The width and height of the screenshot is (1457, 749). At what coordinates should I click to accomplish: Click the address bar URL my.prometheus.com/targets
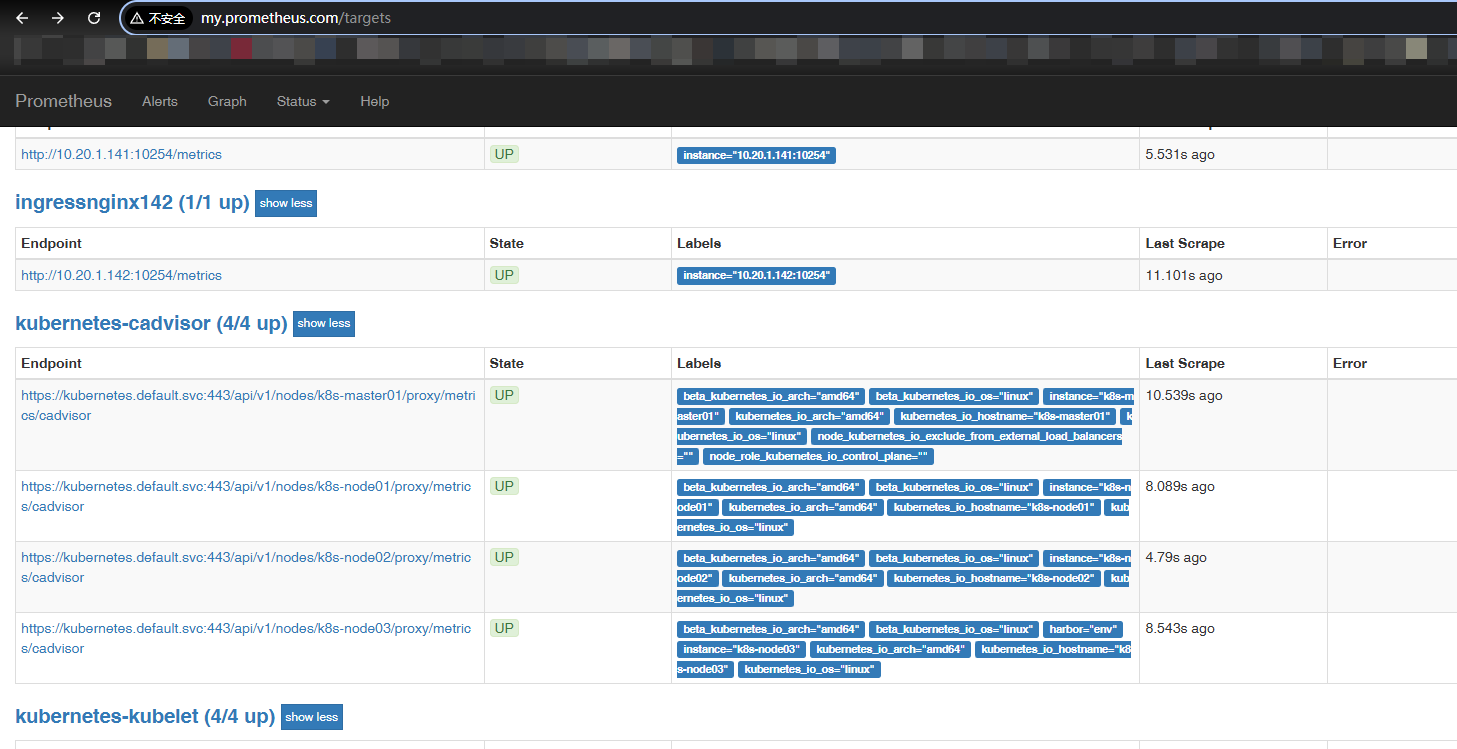[x=296, y=18]
